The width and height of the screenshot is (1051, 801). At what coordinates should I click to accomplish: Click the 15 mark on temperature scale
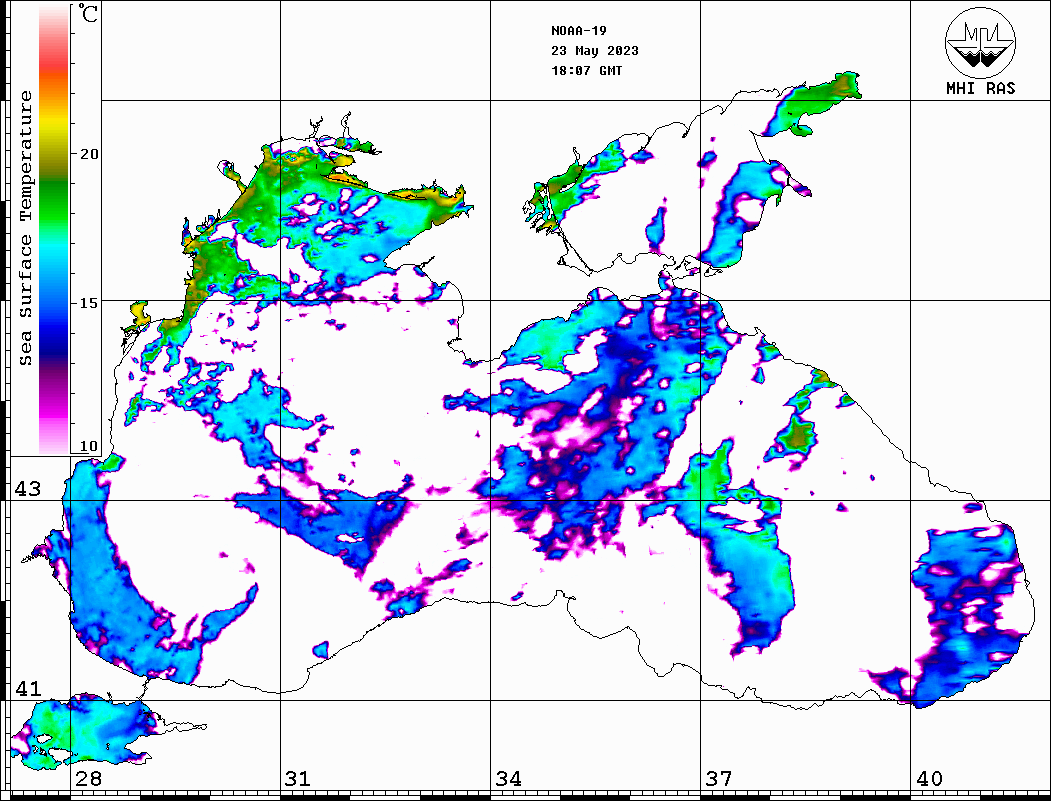(x=89, y=303)
